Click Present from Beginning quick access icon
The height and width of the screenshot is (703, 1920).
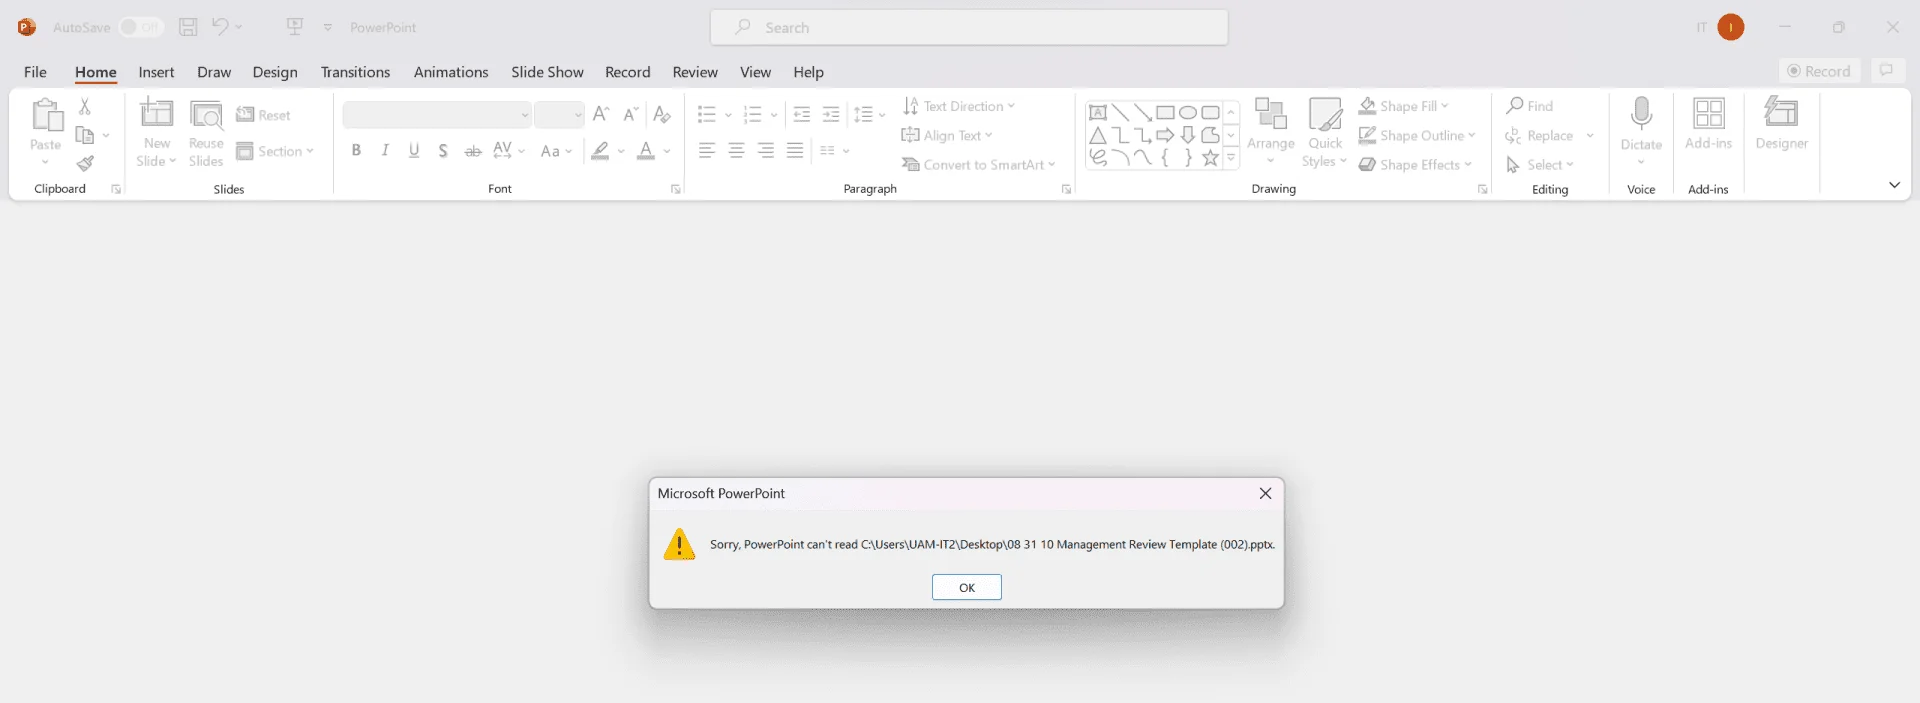[295, 27]
